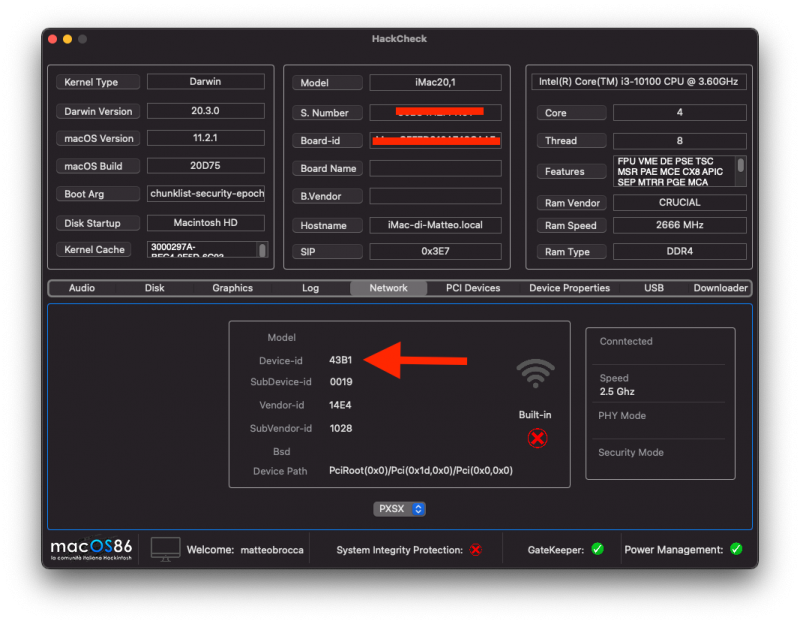800x624 pixels.
Task: Click the SubVendor-id value 1028
Action: click(x=341, y=429)
